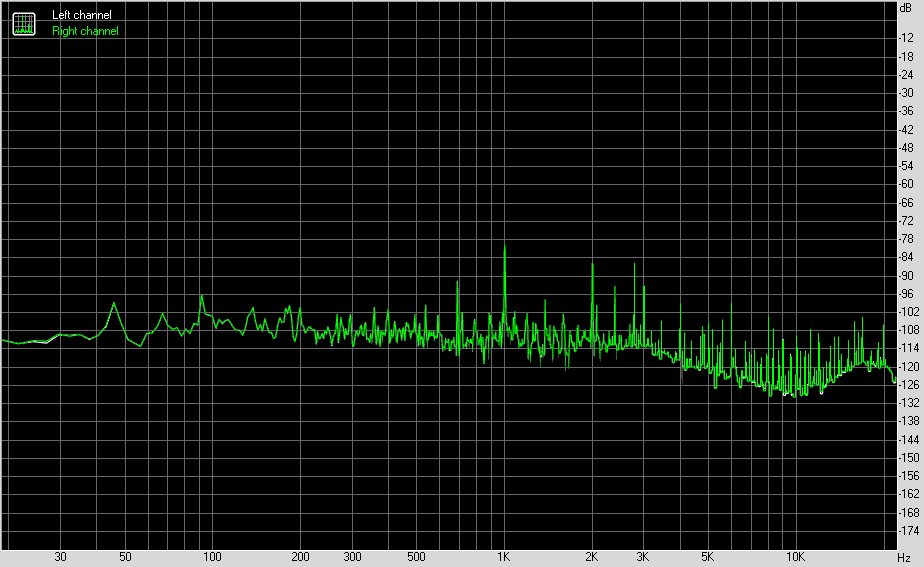This screenshot has width=924, height=567.
Task: Click the '-96' dB scale value
Action: click(906, 294)
